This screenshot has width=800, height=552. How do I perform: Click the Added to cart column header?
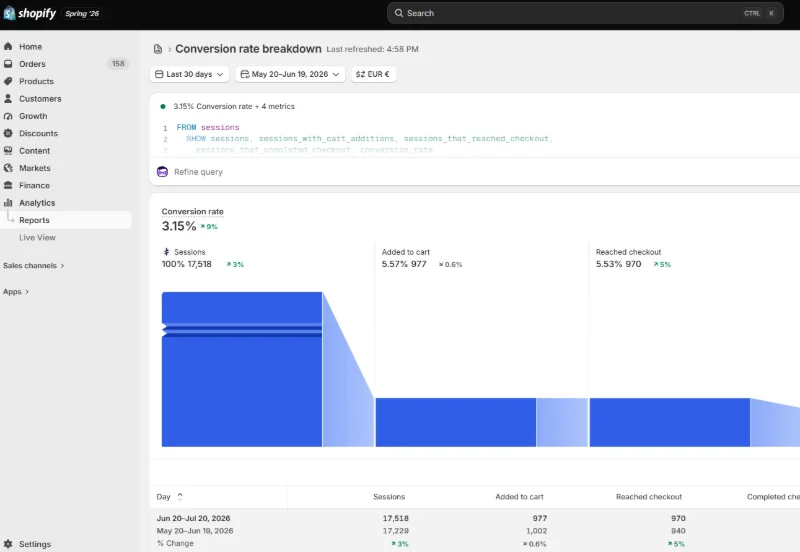[519, 496]
